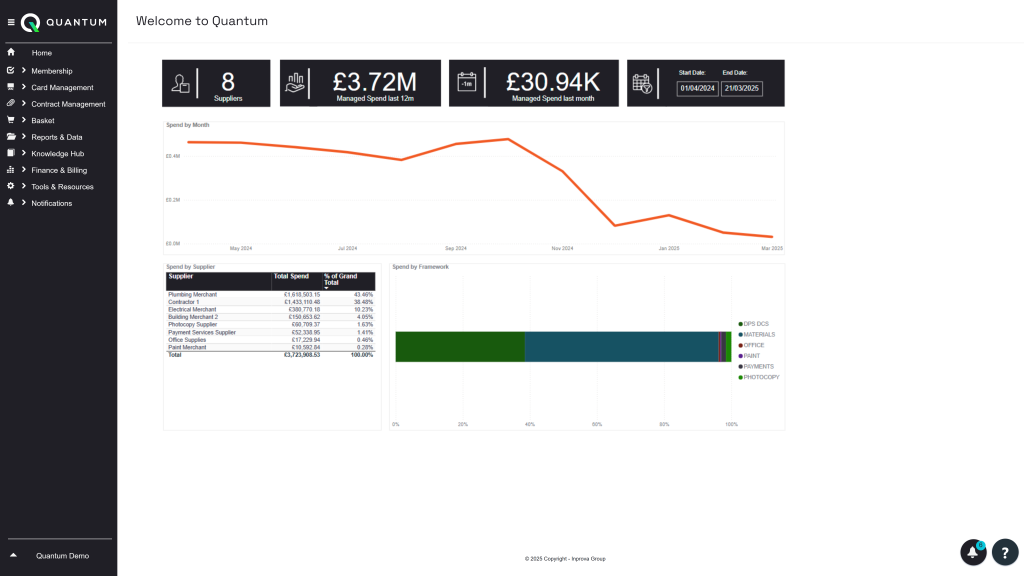1024x576 pixels.
Task: Click the calendar filter icon on date card
Action: (x=642, y=82)
